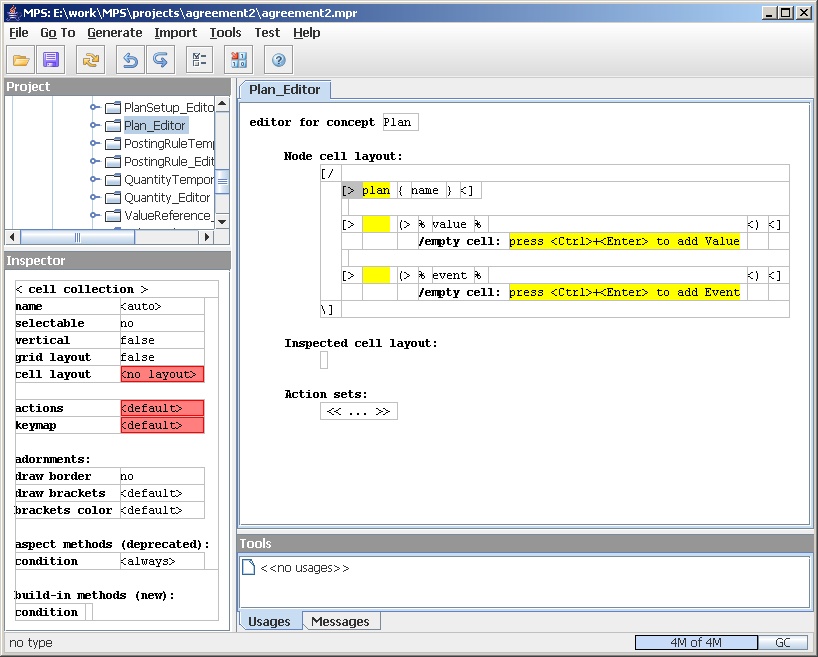Click the save floppy disk icon
818x657 pixels.
(x=51, y=60)
